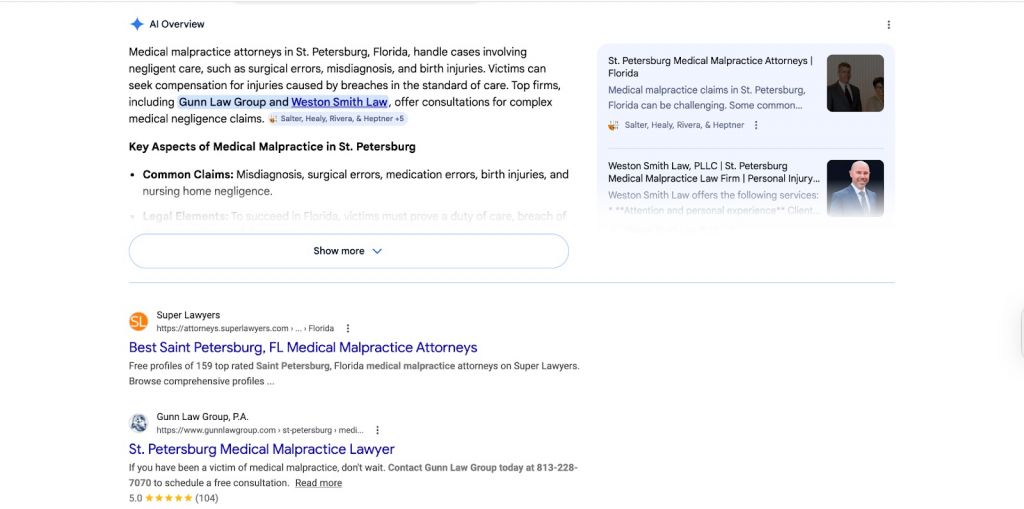
Task: Click the Salter, Healy, Rivera, & Heptner +5 source chip
Action: tap(337, 119)
